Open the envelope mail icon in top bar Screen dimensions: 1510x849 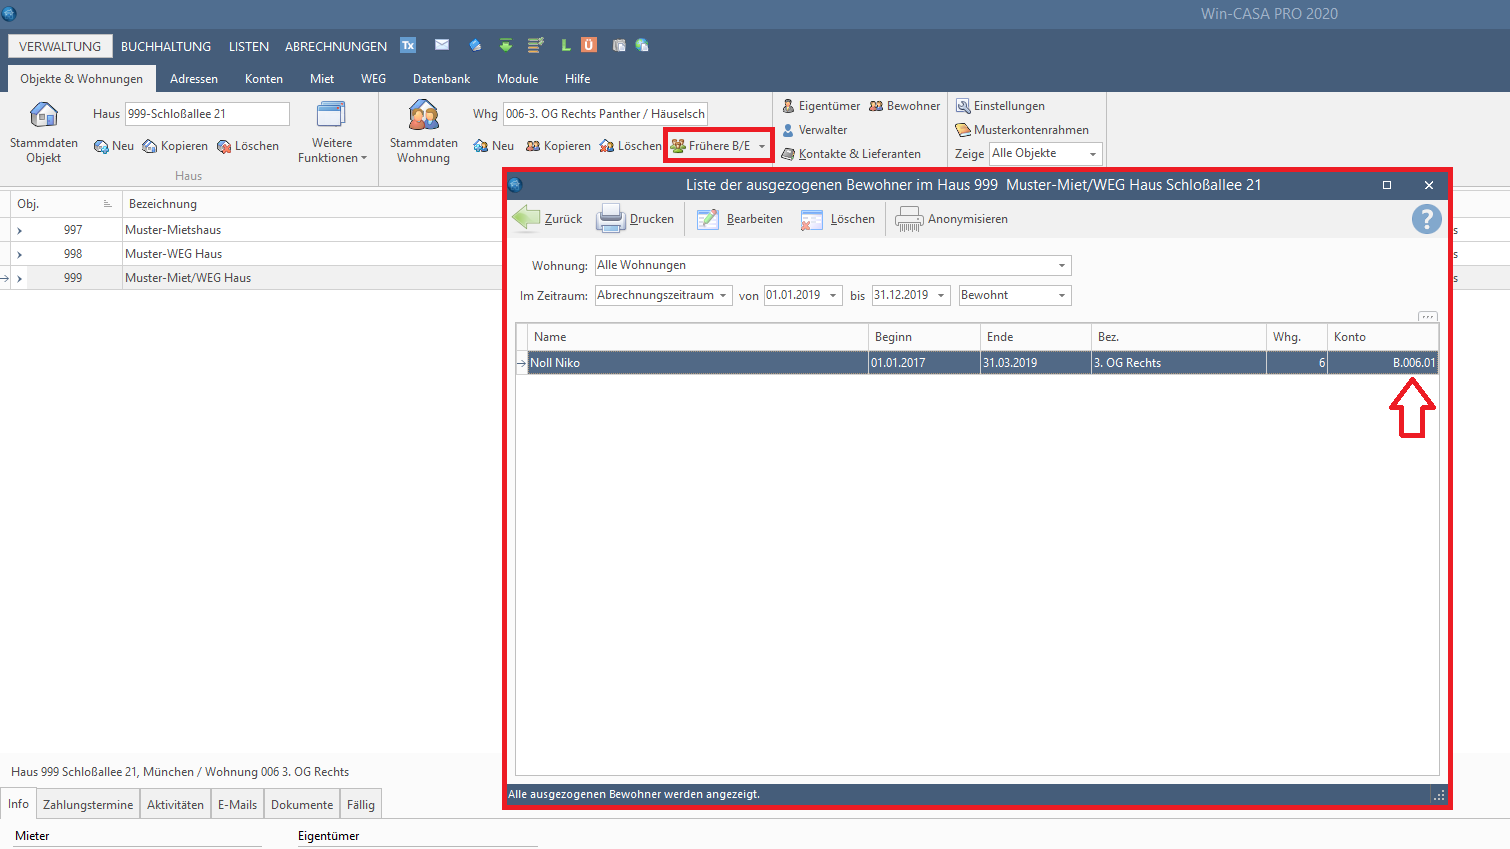click(x=442, y=45)
